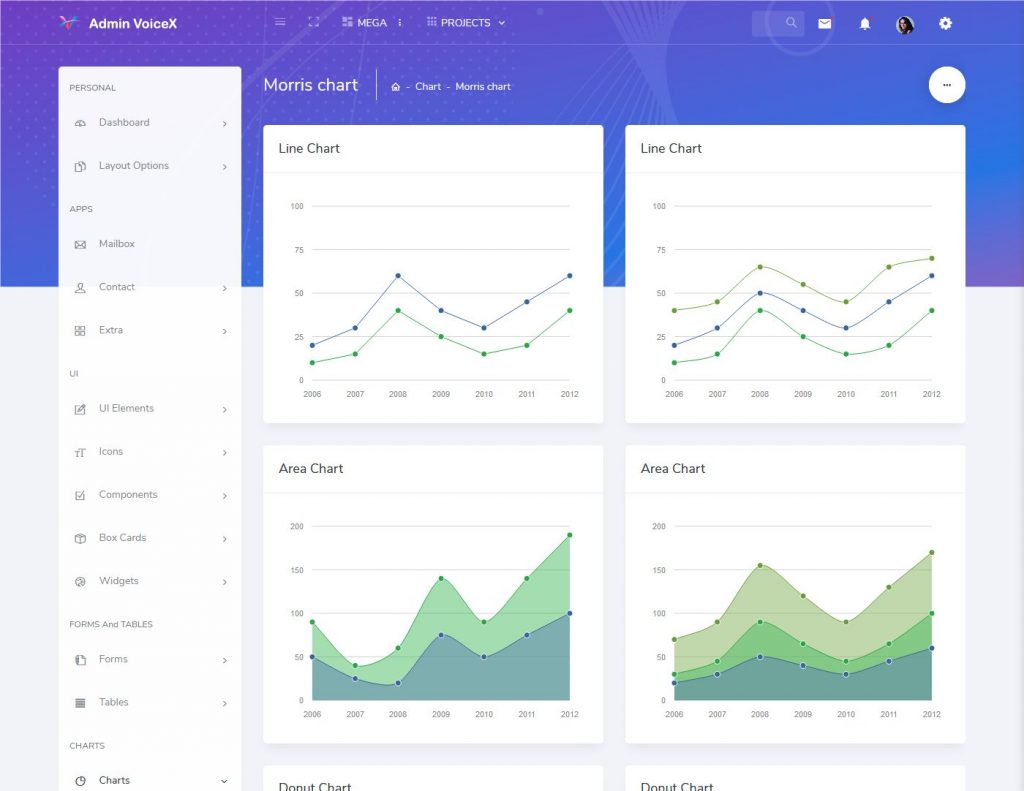This screenshot has width=1024, height=791.
Task: Click the fullscreen toggle icon in header
Action: pos(313,22)
